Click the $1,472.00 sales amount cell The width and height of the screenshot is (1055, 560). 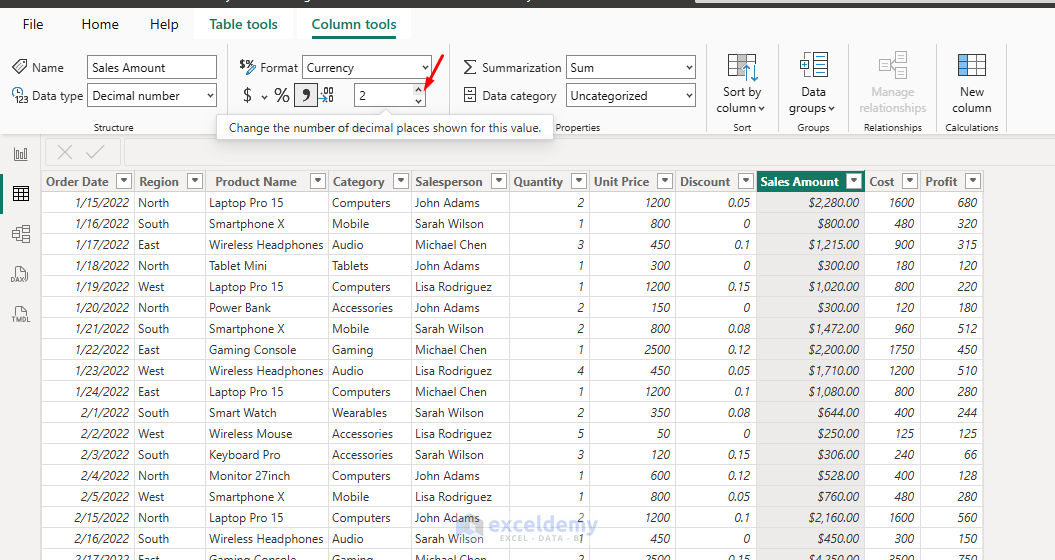pos(810,329)
